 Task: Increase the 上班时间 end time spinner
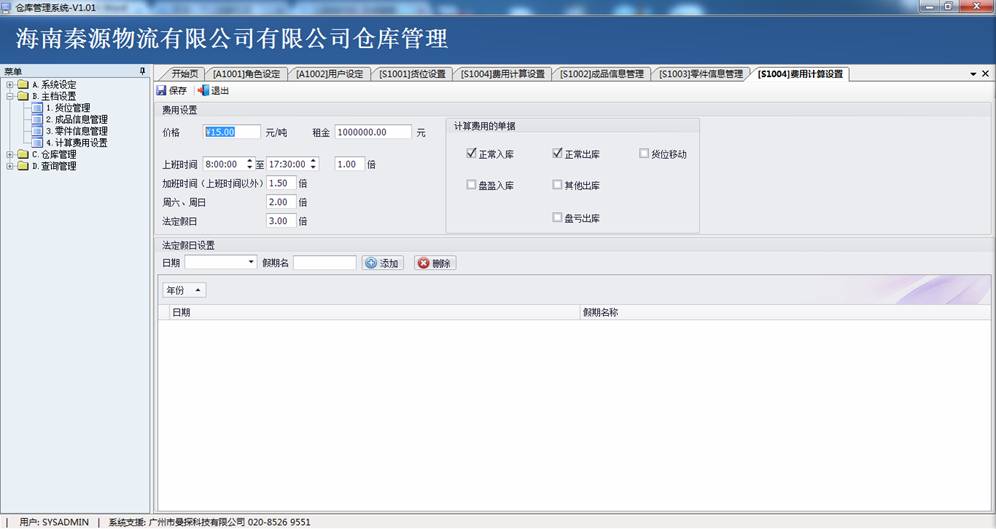[x=313, y=161]
